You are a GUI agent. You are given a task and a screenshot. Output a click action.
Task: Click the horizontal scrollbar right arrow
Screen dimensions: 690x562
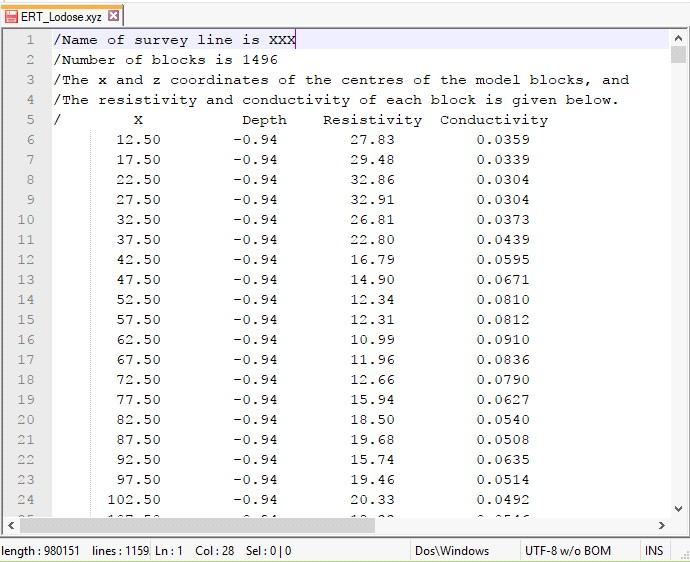click(x=661, y=525)
